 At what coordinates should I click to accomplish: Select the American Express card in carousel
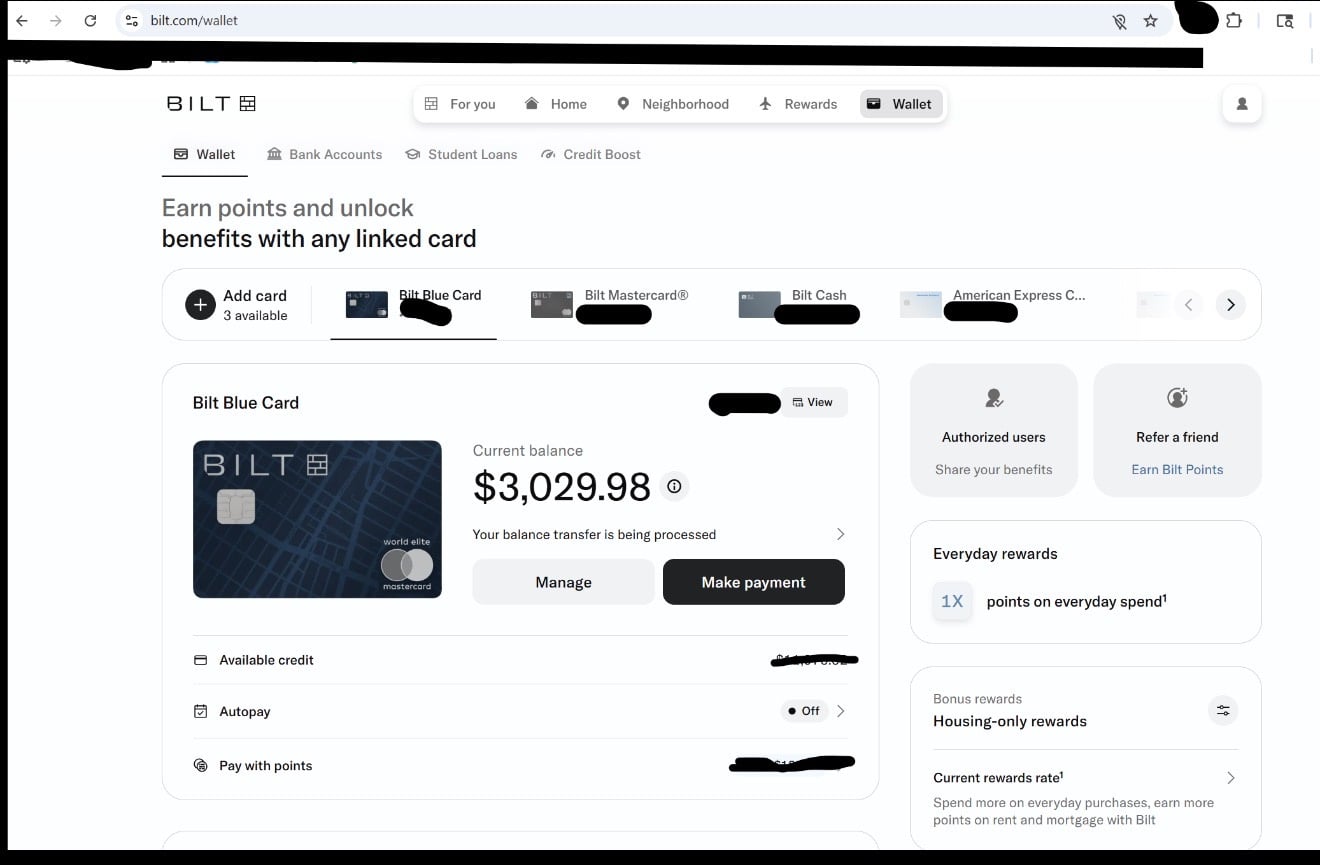pos(992,304)
